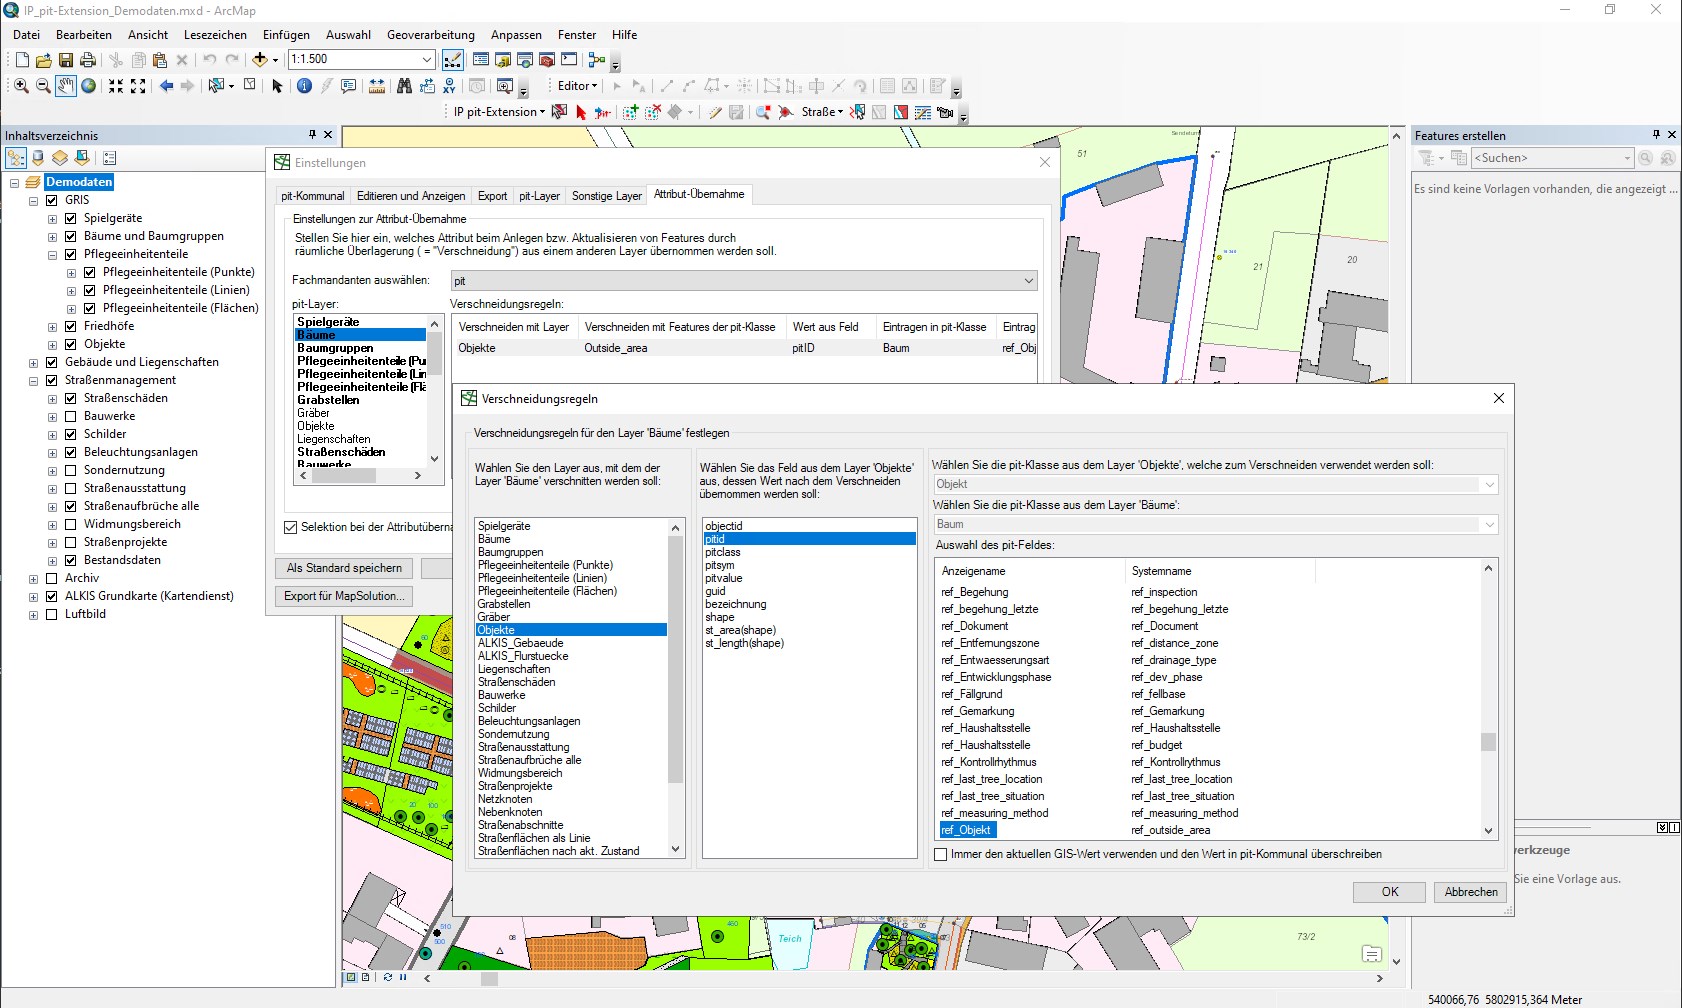
Task: Open the Baum pit-Klasse dropdown
Action: tap(1490, 524)
